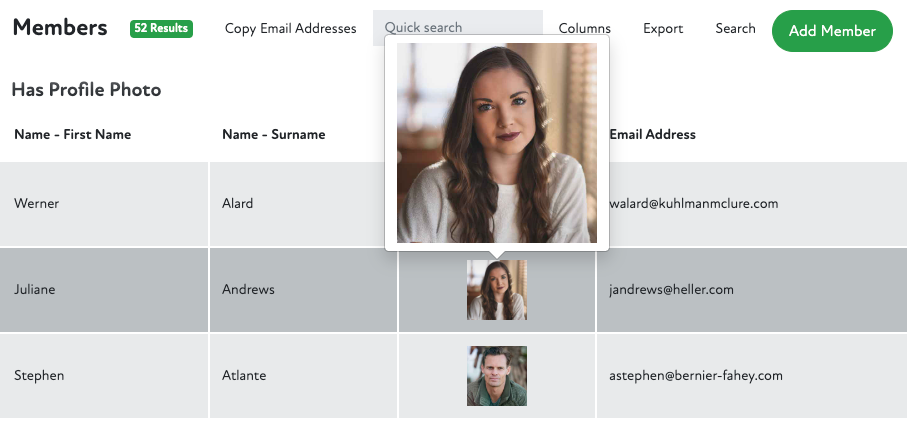Select the Juliane first name cell
Screen dimensions: 907x429
pos(35,290)
